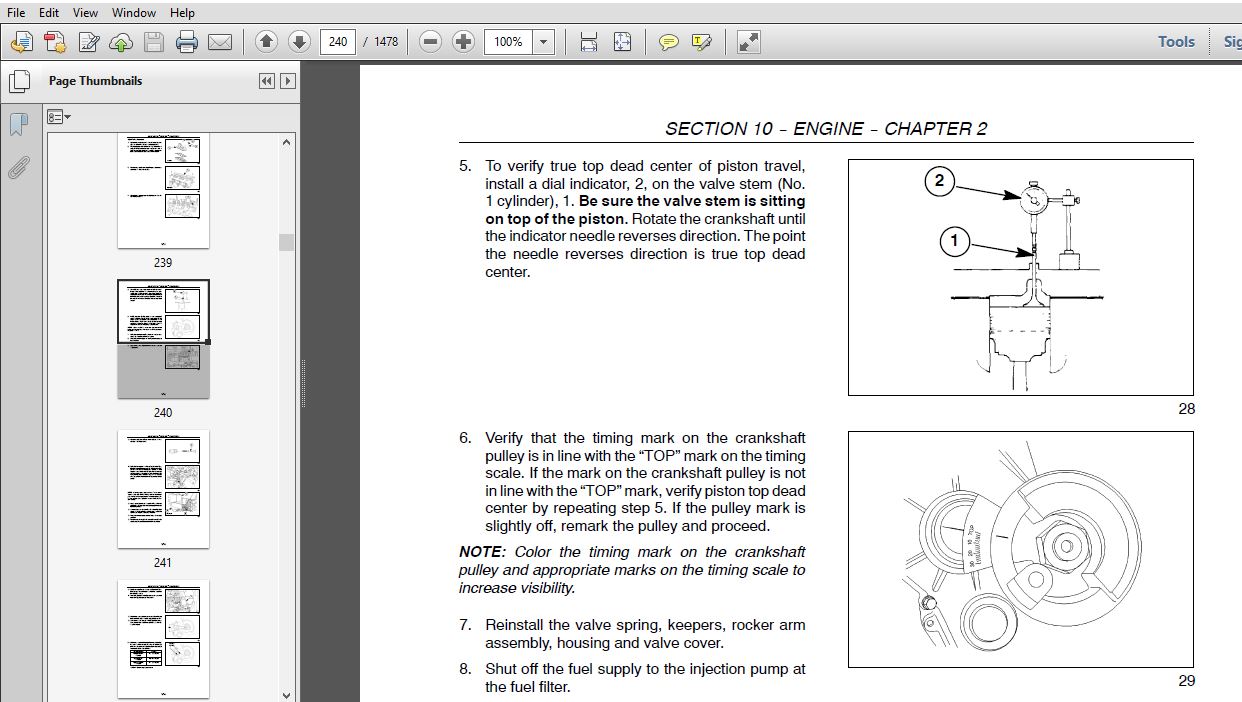
Task: Click the 'NOTE:' italic paragraph label
Action: pos(483,552)
